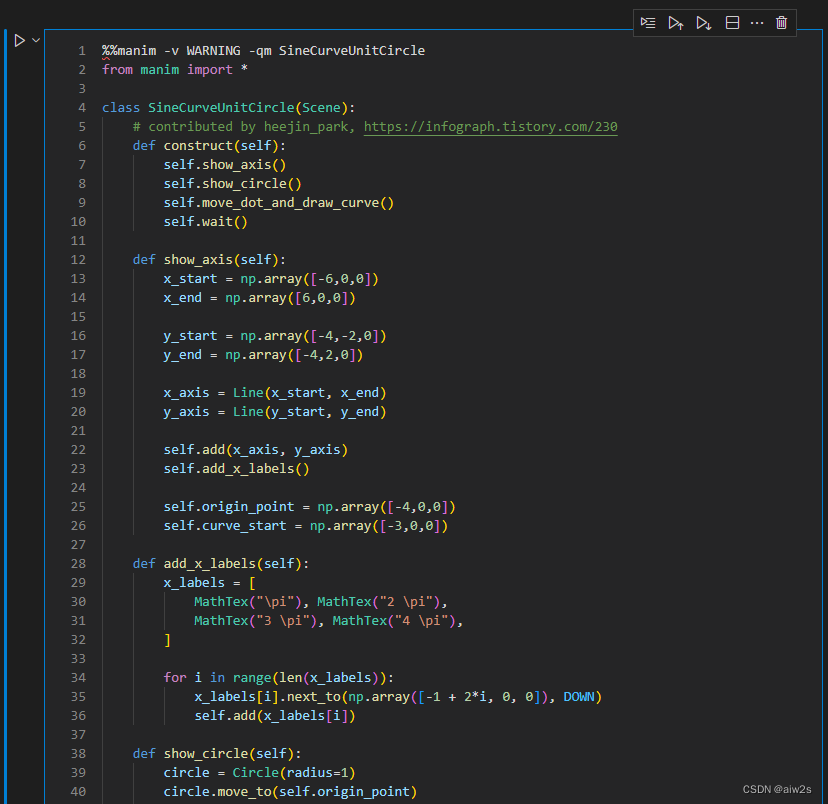Image resolution: width=828 pixels, height=804 pixels.
Task: Click 'self.add_x_labels()' call
Action: [x=236, y=469]
